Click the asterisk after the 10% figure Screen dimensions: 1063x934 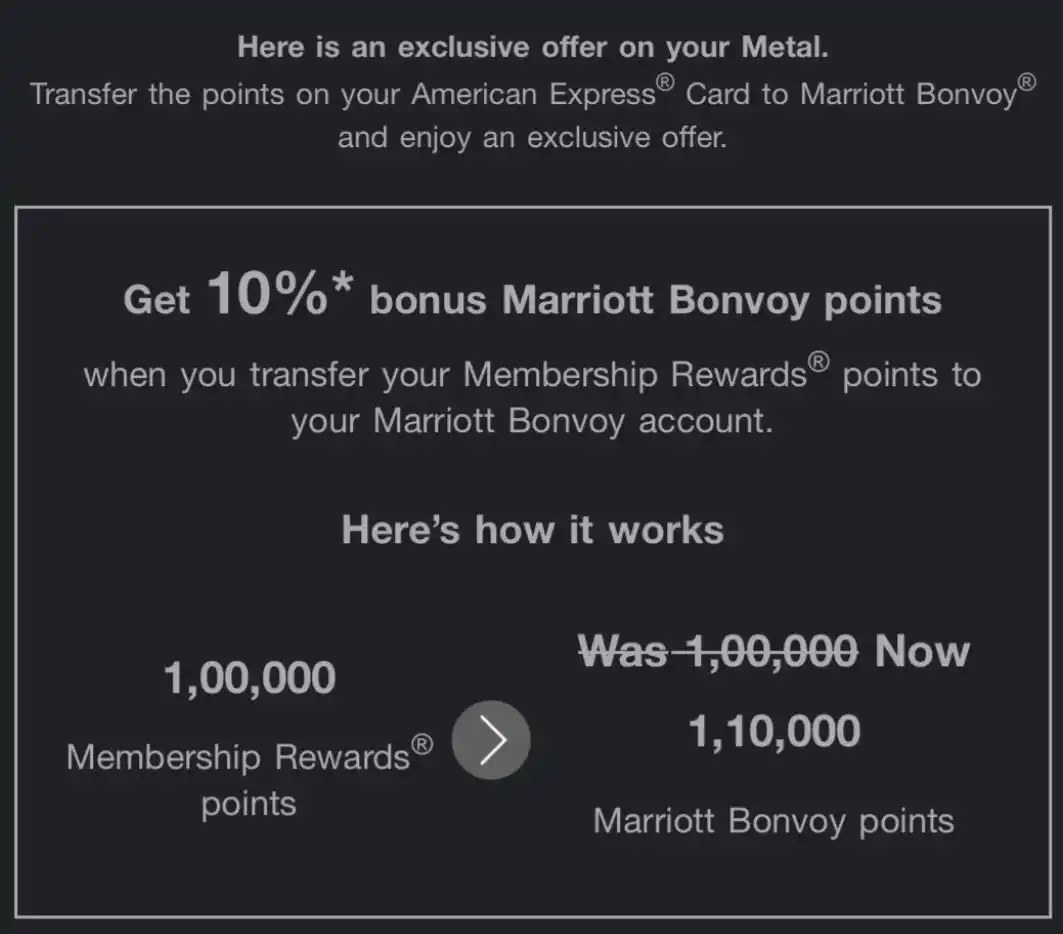(343, 288)
